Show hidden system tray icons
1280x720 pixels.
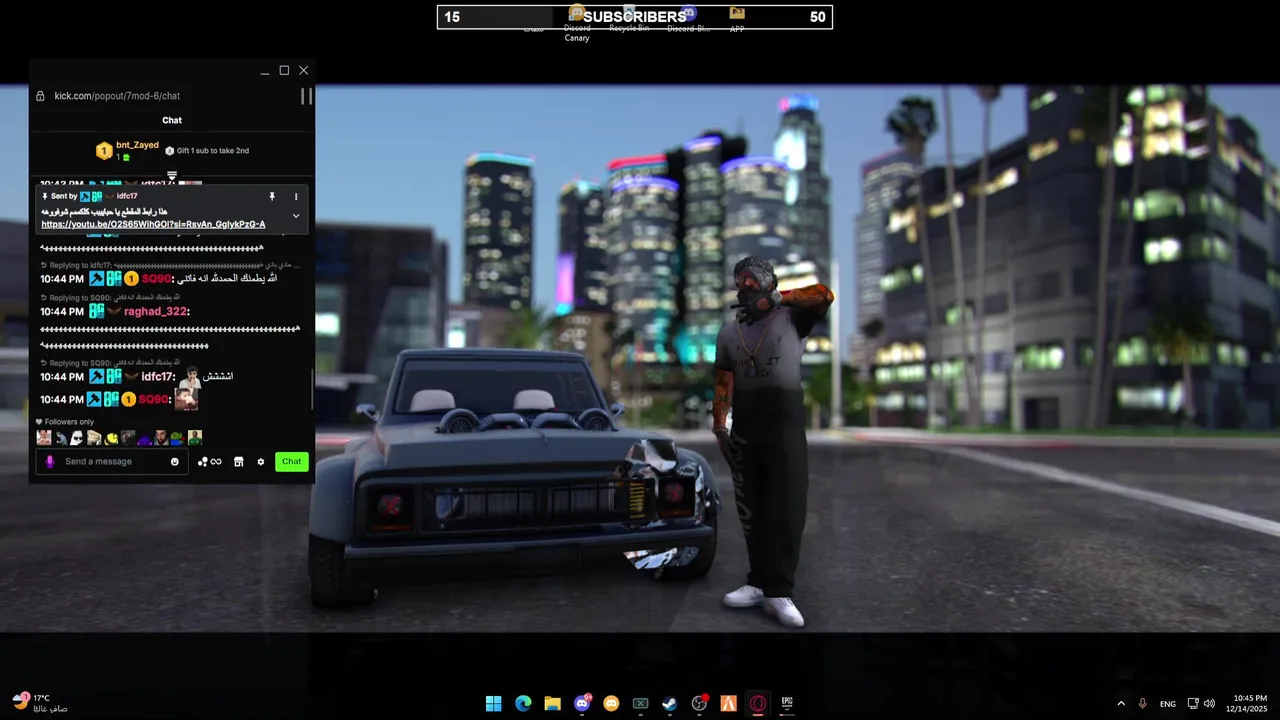1120,704
